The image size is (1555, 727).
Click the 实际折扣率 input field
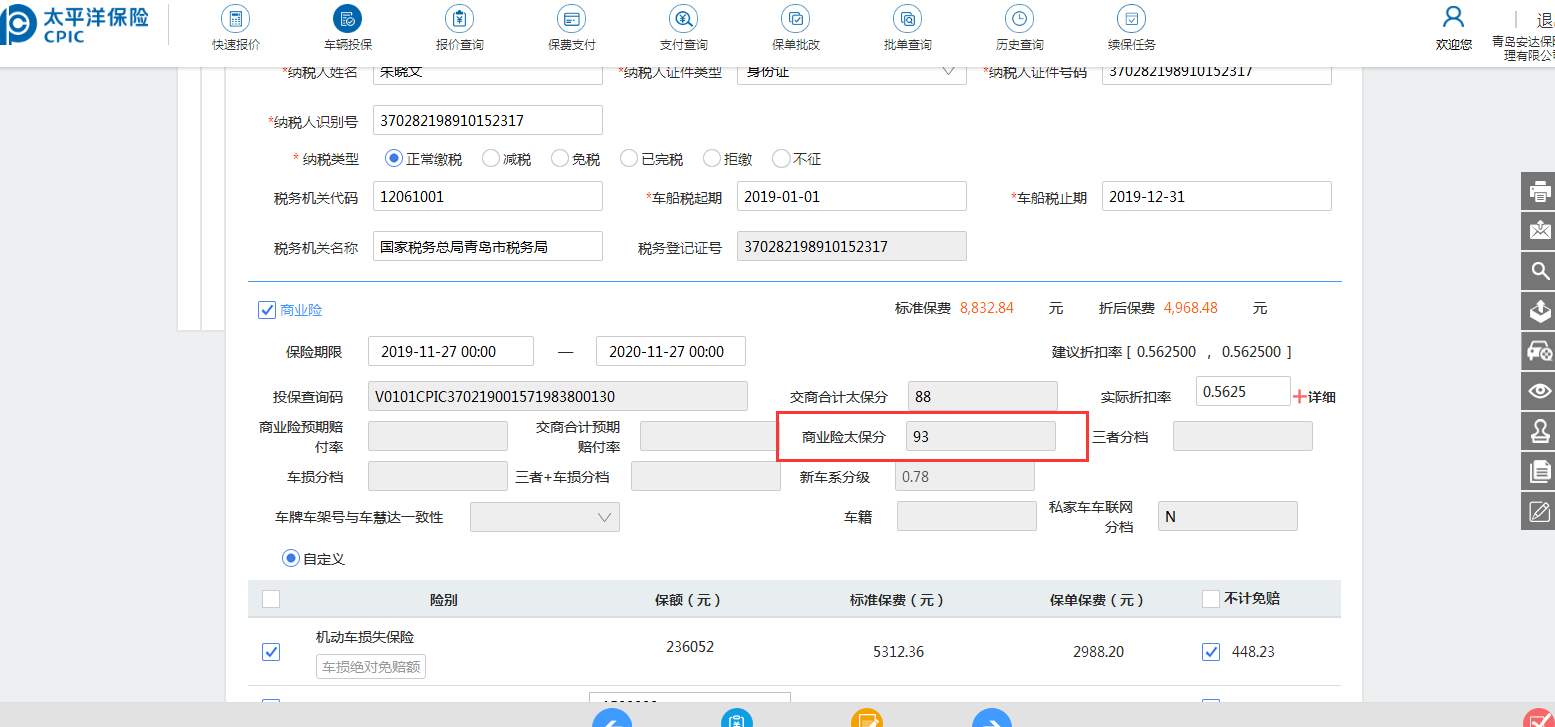(1242, 392)
